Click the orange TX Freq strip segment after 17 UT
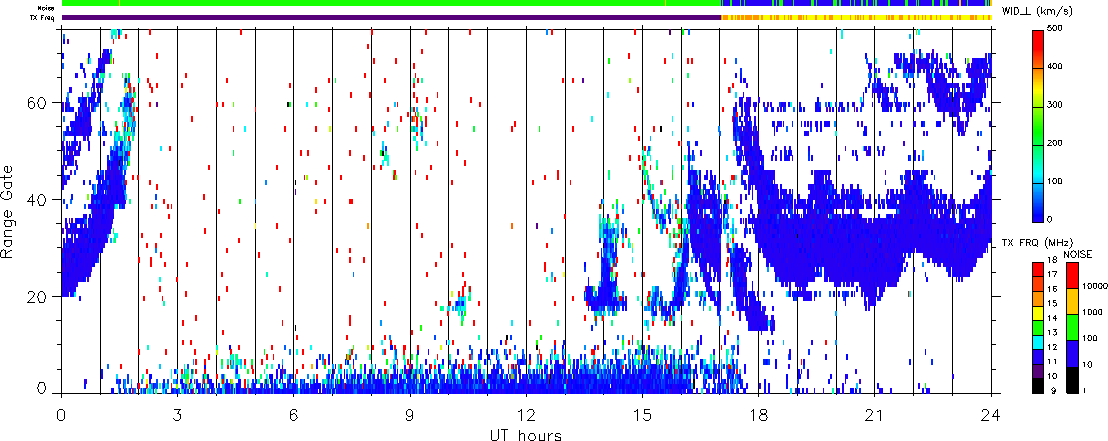The height and width of the screenshot is (441, 1108). pyautogui.click(x=850, y=17)
